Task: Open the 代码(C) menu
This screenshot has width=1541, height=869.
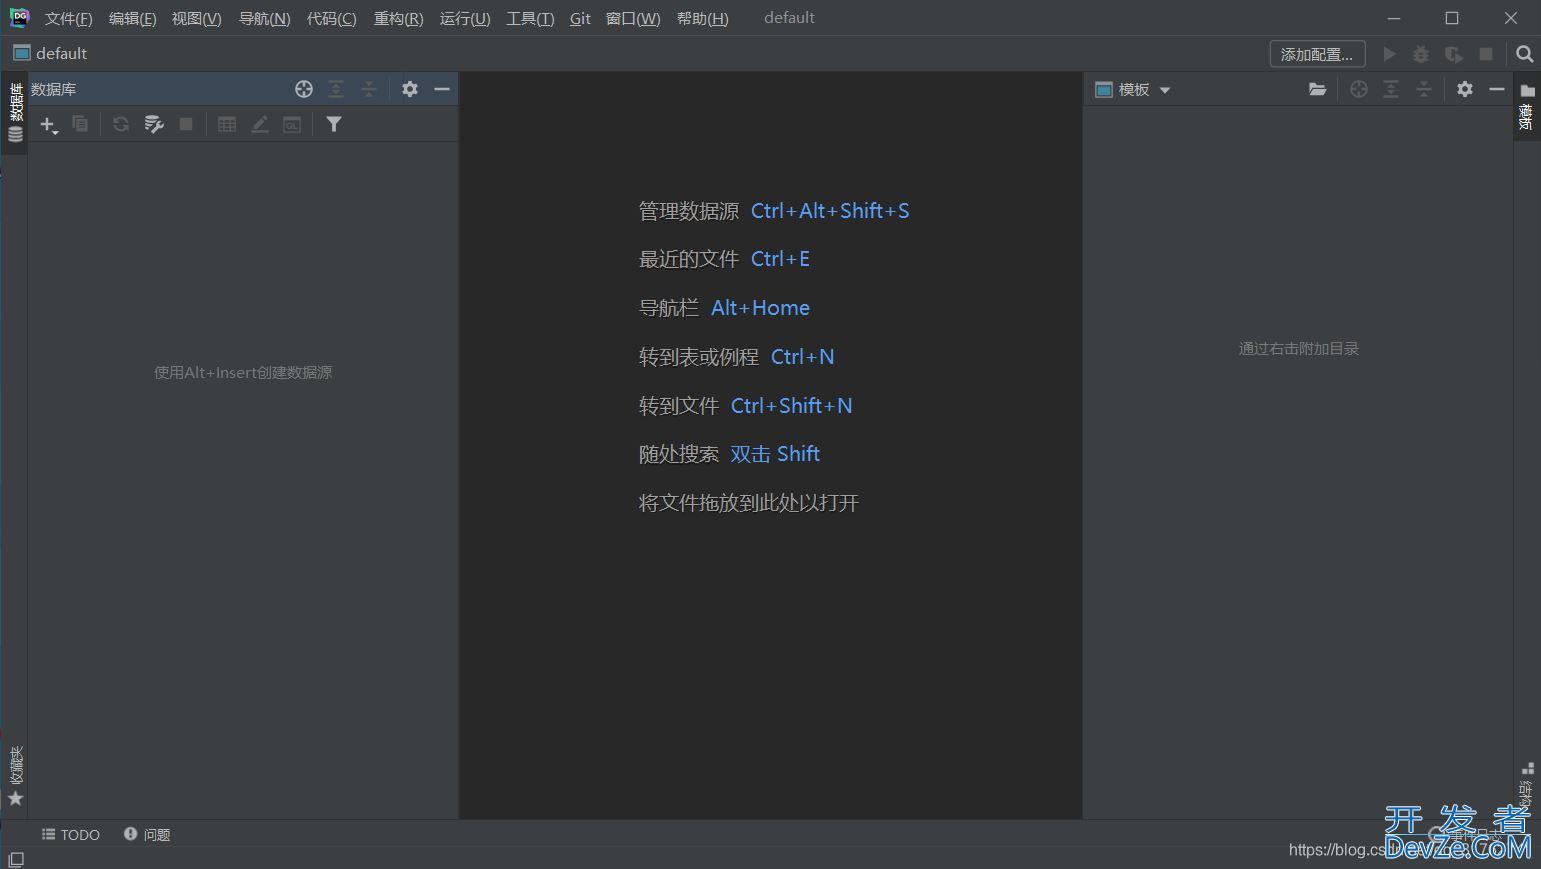Action: (x=331, y=19)
